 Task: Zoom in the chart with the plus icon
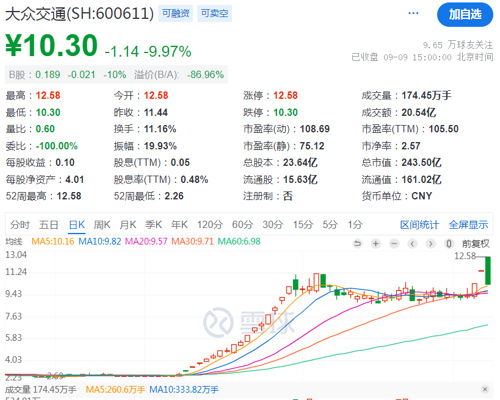point(376,244)
